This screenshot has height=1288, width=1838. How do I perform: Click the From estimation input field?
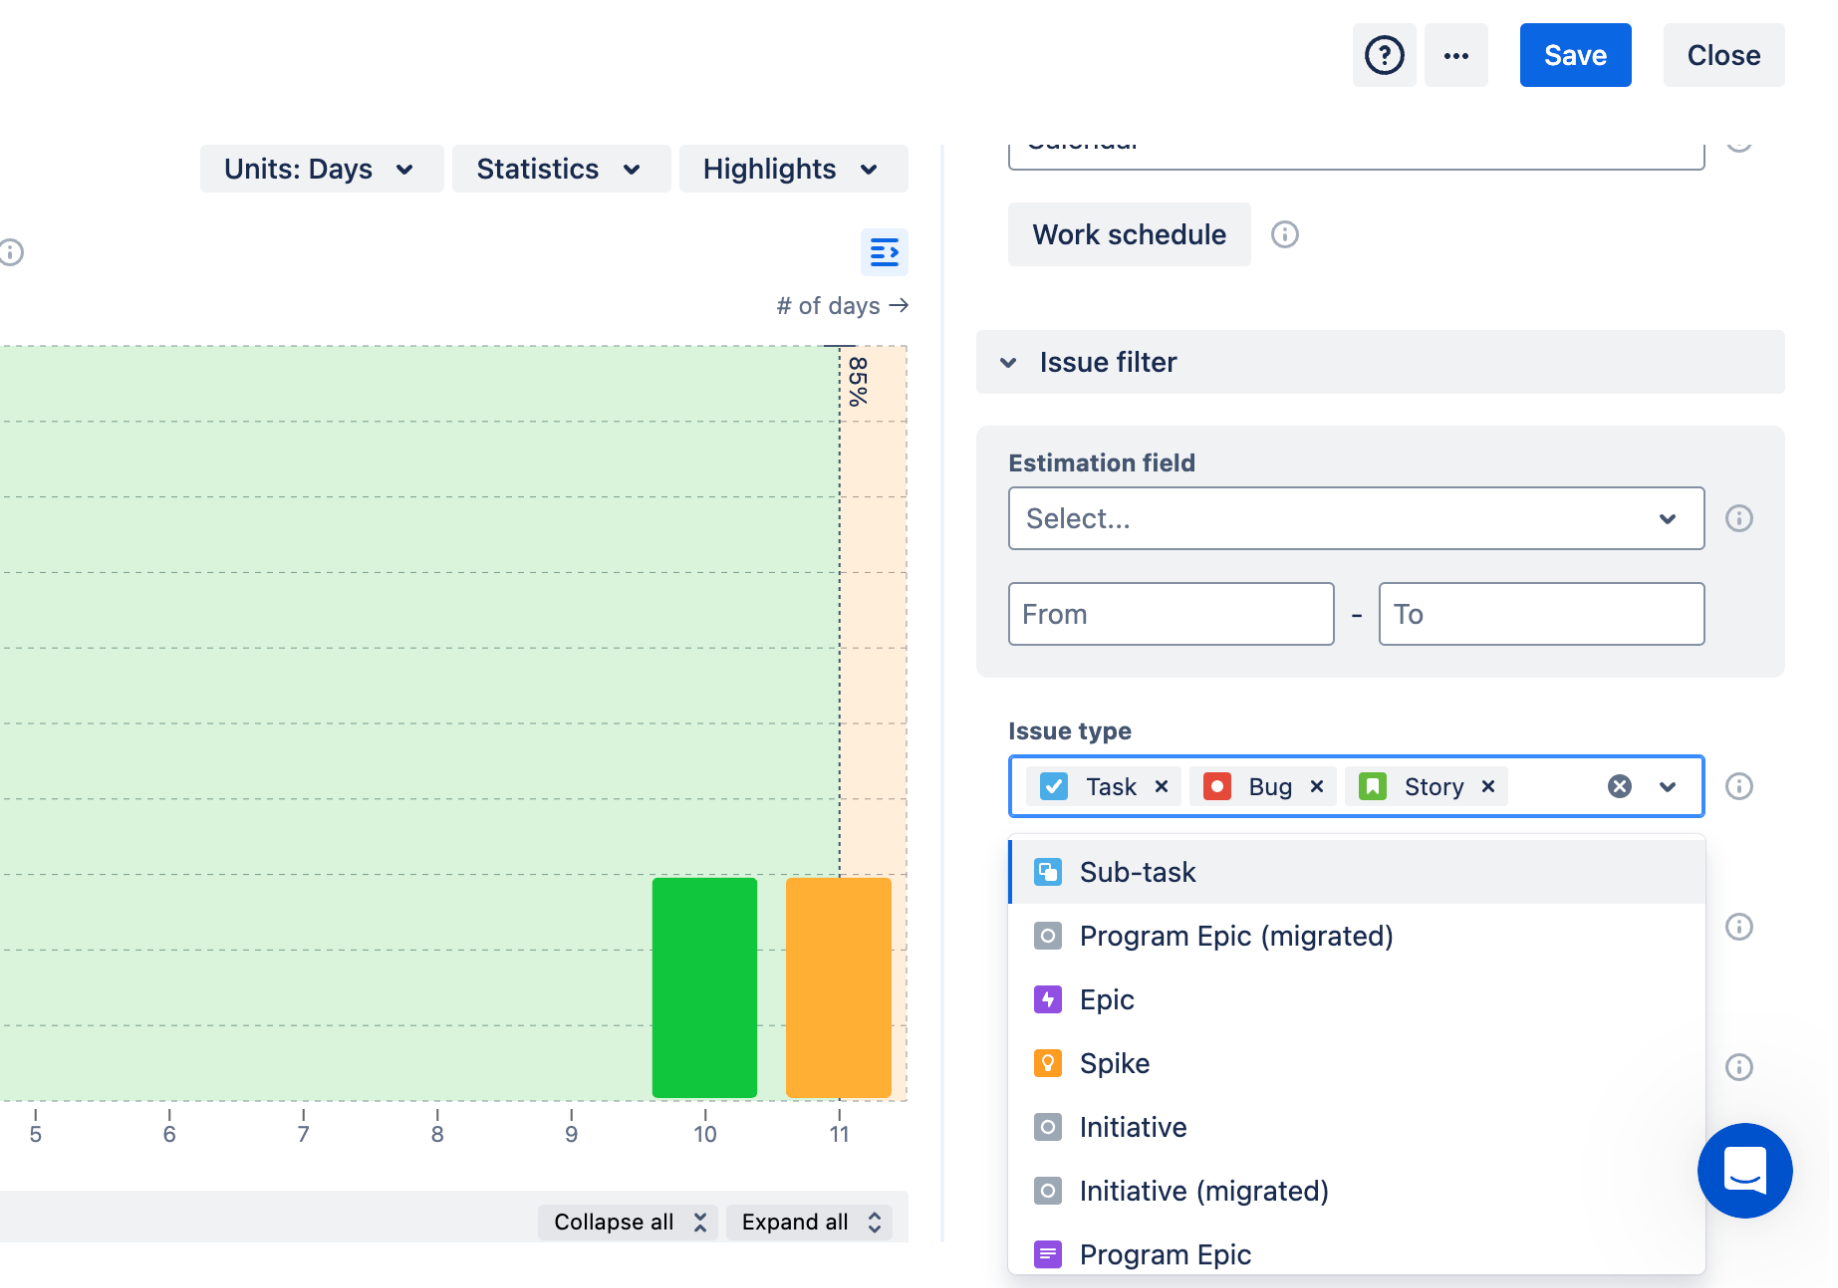click(1170, 614)
